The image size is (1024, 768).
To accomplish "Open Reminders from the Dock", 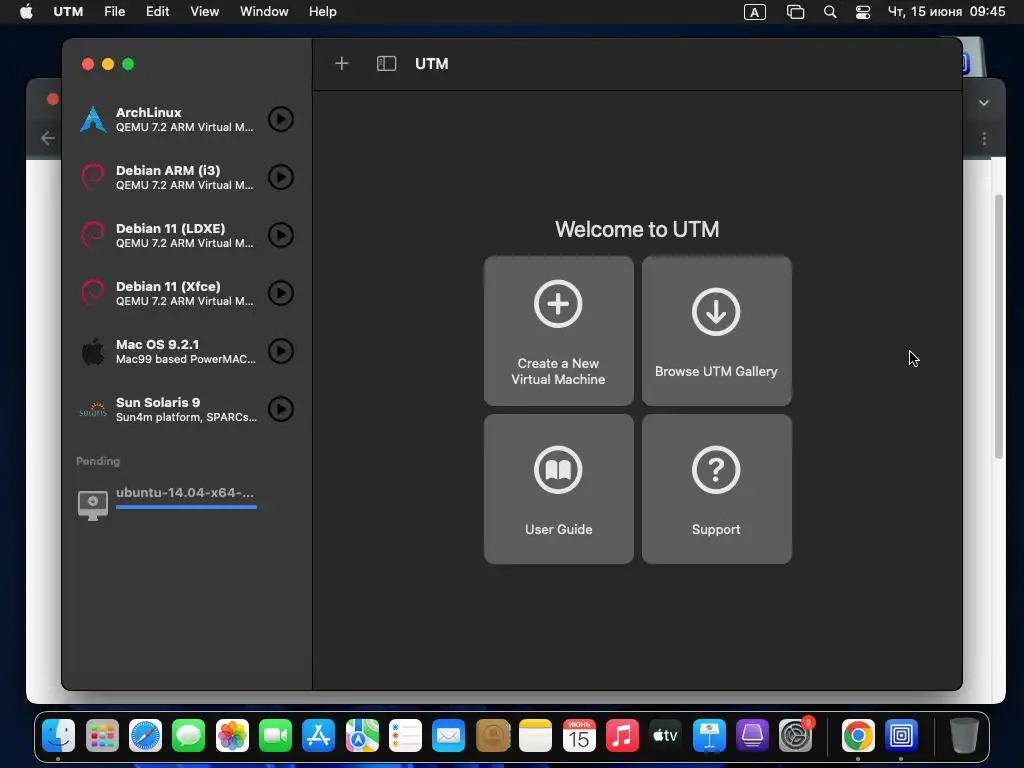I will [x=405, y=736].
